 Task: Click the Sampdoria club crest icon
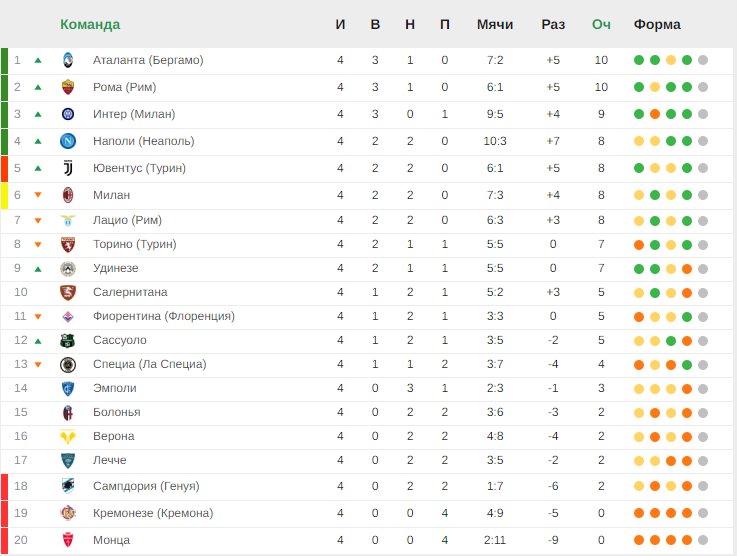[68, 486]
